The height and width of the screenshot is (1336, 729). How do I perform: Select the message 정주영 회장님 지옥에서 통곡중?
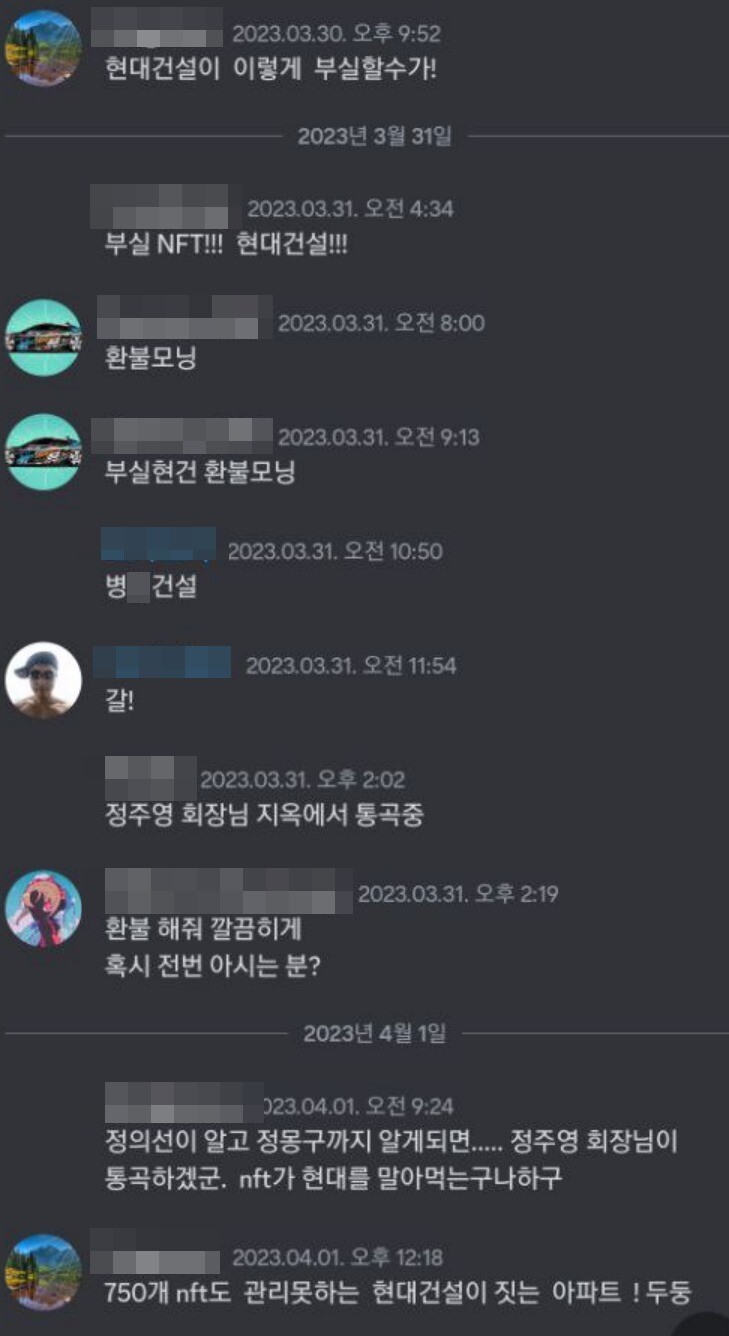[x=264, y=815]
